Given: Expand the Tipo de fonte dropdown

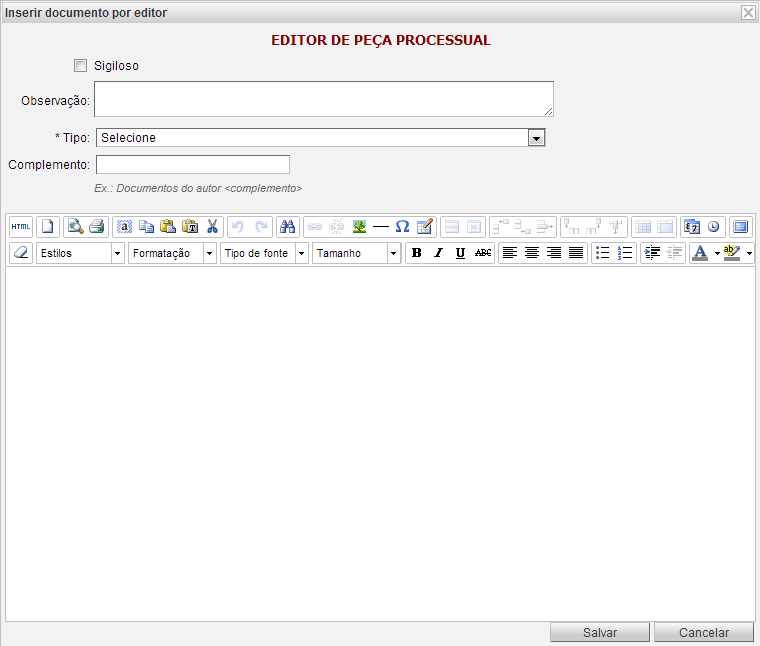Looking at the screenshot, I should pos(301,253).
